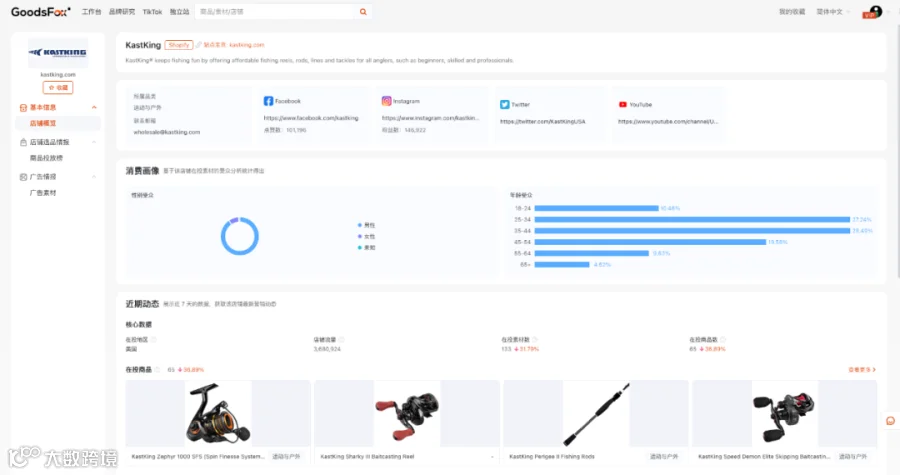Viewport: 900px width, 475px height.
Task: Click the chat support icon at right edge
Action: [890, 421]
